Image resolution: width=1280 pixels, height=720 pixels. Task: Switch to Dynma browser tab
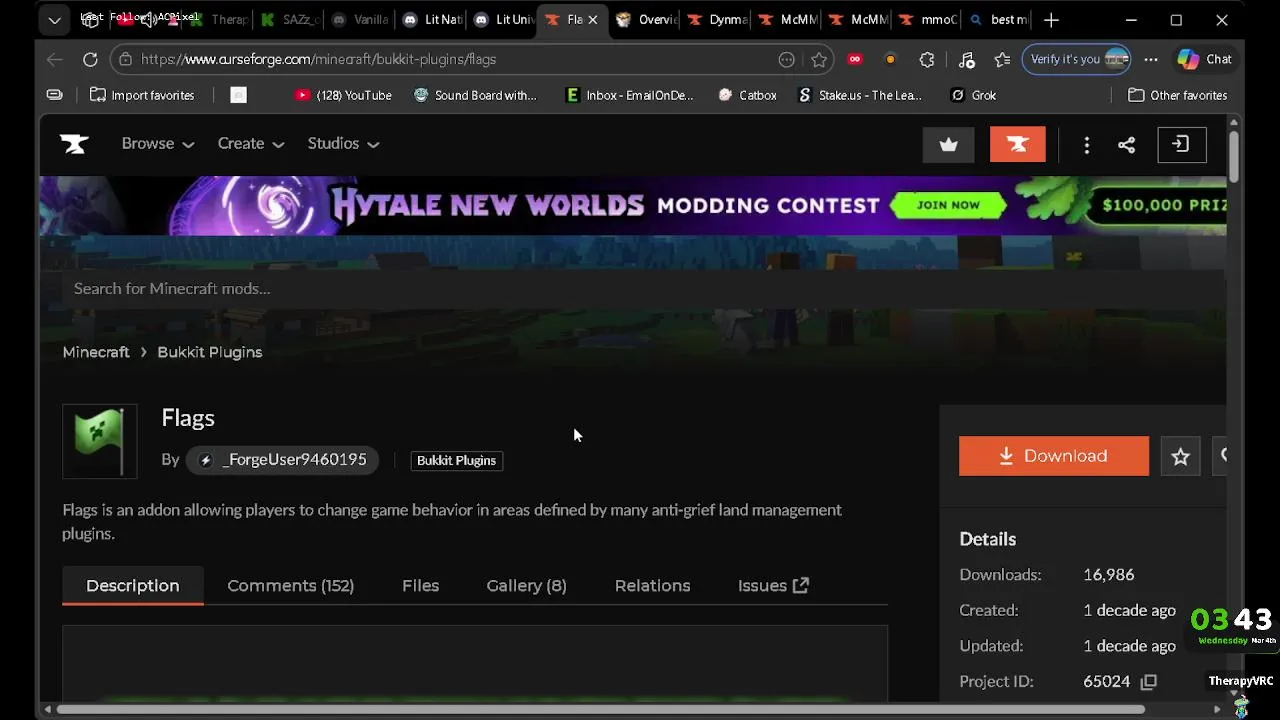(x=717, y=20)
